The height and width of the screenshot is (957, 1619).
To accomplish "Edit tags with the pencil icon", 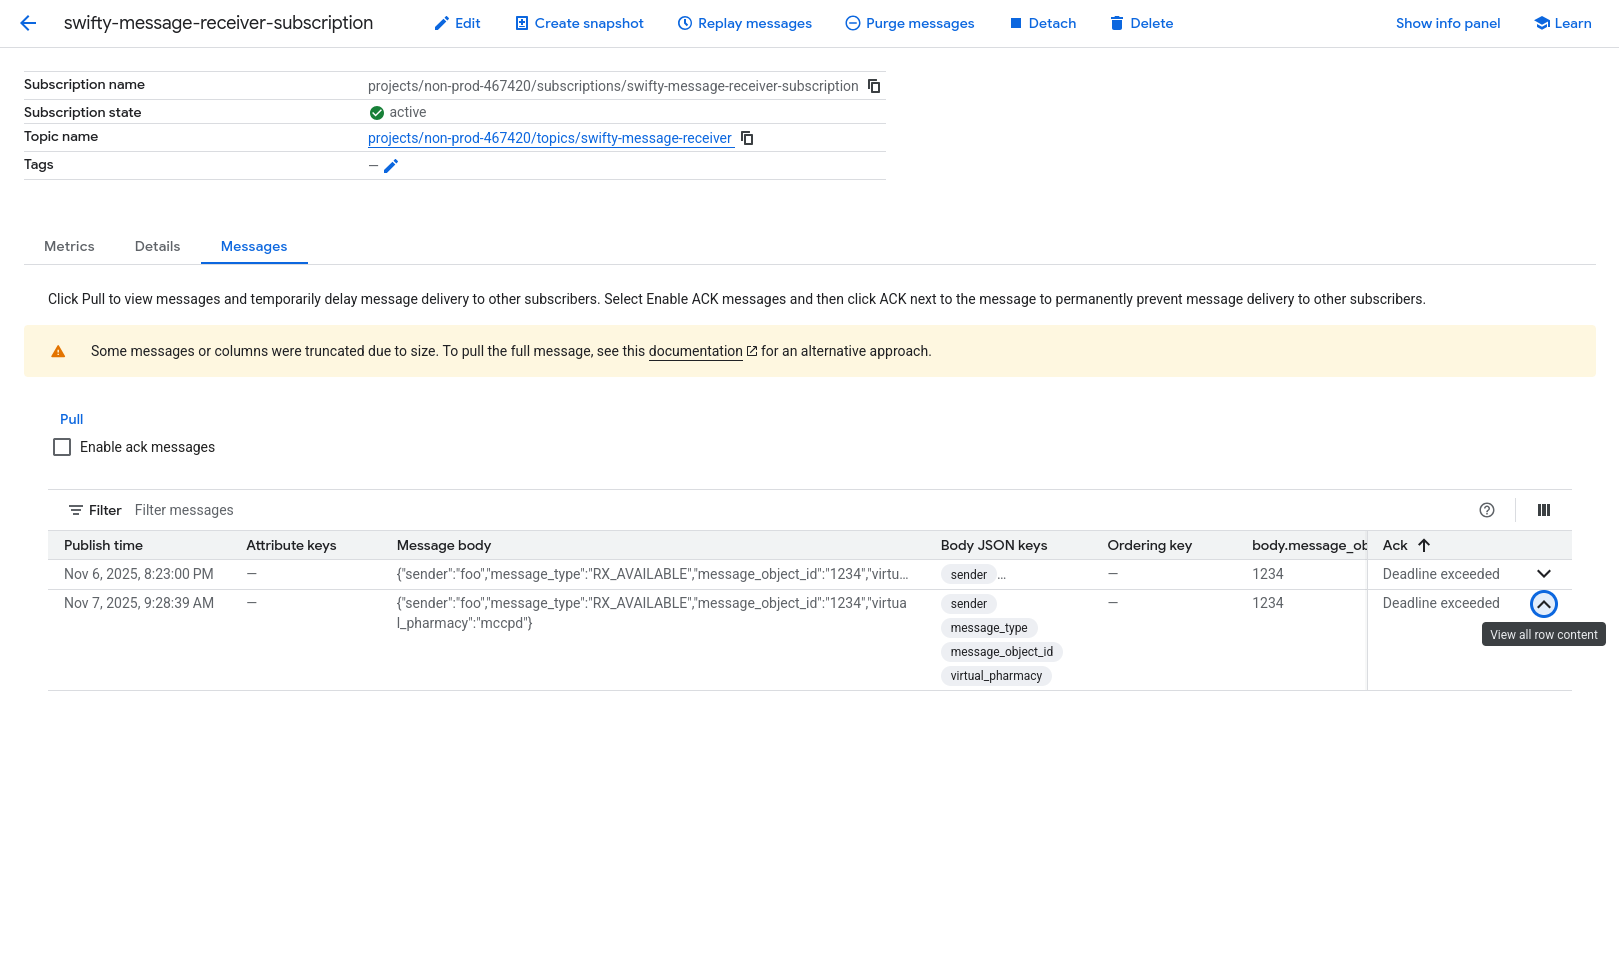I will click(391, 166).
